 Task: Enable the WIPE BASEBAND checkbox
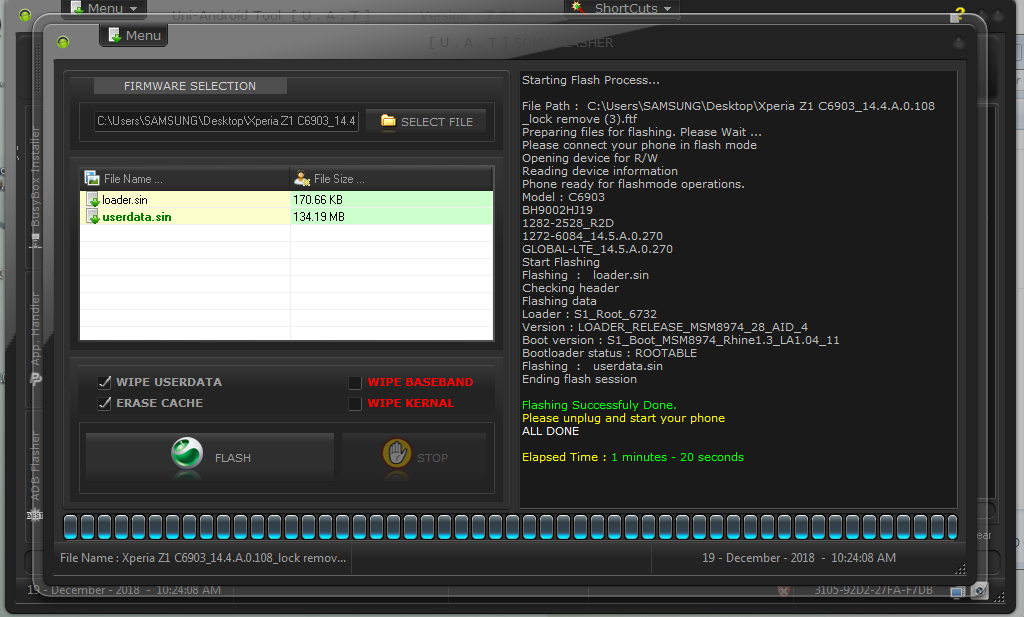point(355,383)
